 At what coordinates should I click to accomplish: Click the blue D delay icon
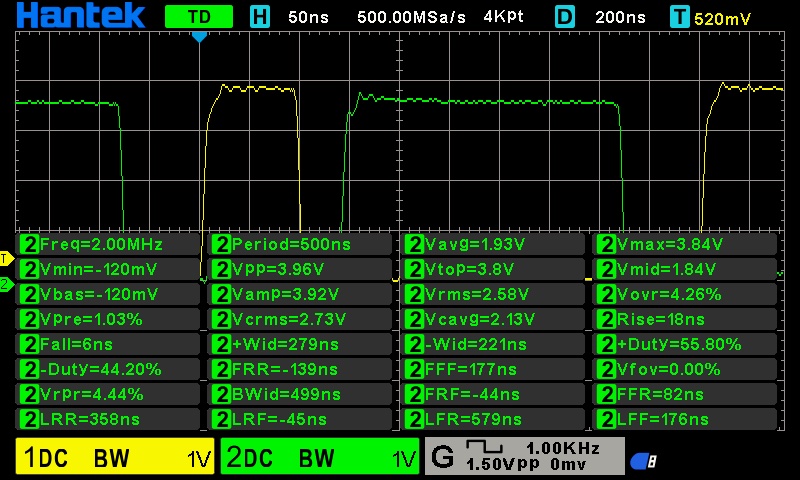tap(565, 17)
